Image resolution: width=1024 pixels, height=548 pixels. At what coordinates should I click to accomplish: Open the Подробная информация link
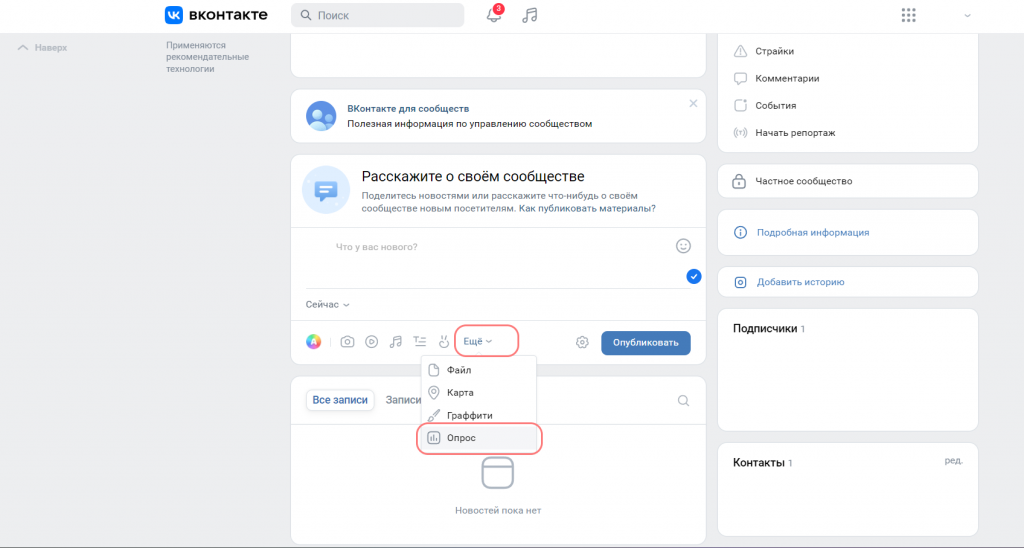[x=813, y=233]
